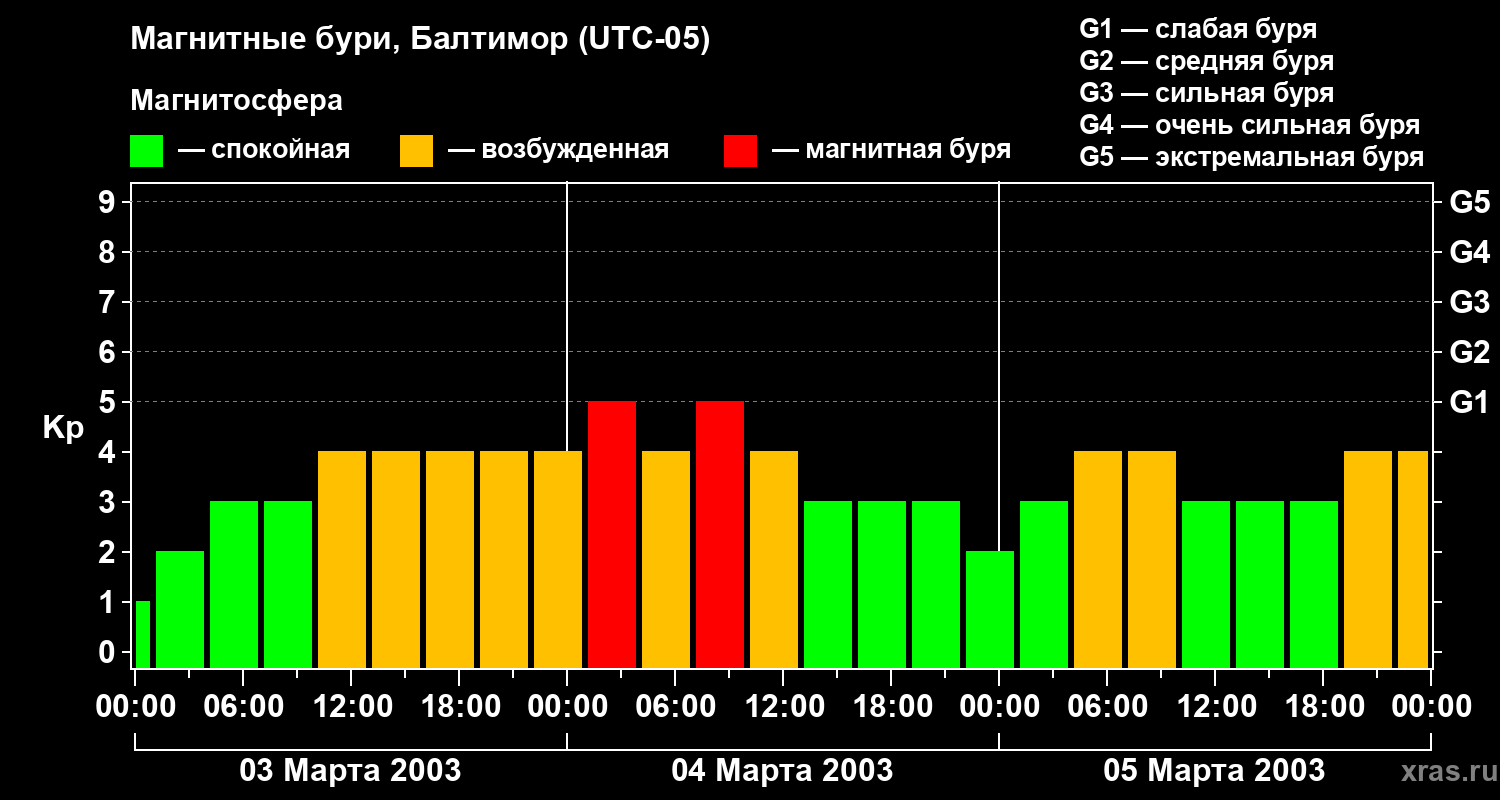Click the orange "возбужденная" legend swatch

416,151
